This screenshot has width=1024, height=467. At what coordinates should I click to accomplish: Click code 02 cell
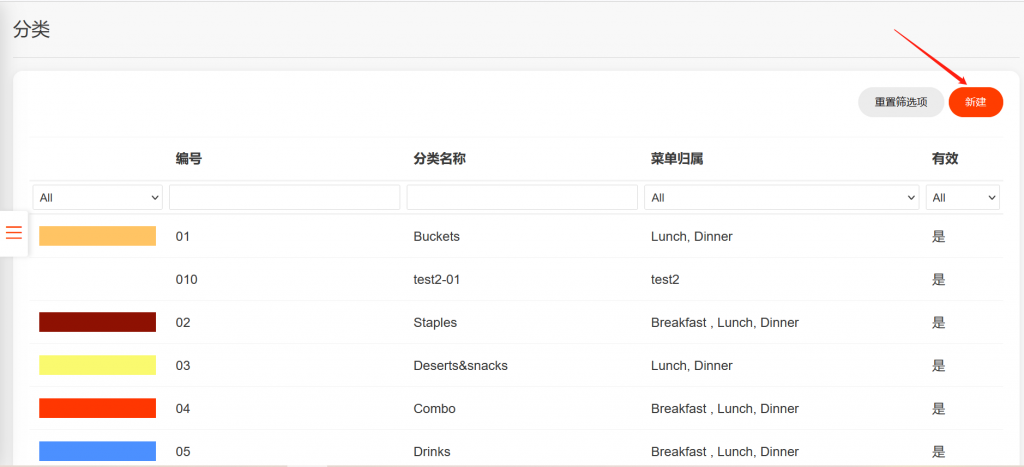coord(183,323)
